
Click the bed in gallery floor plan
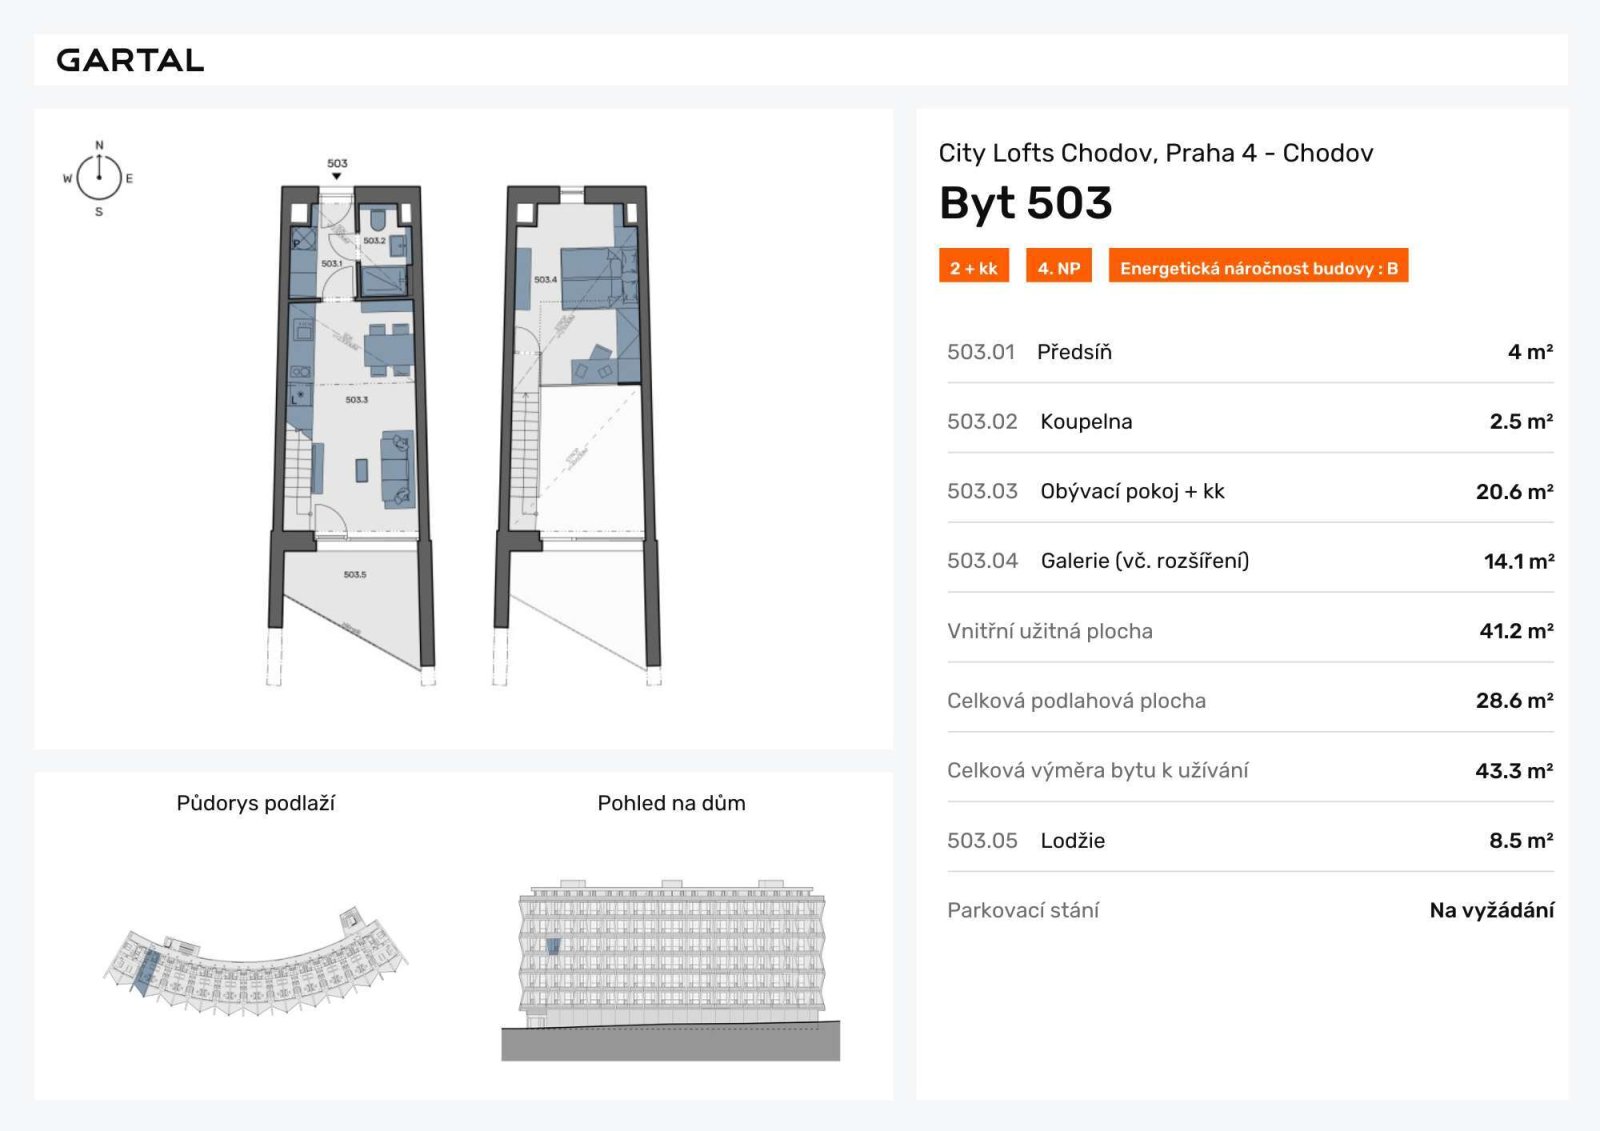tap(598, 277)
